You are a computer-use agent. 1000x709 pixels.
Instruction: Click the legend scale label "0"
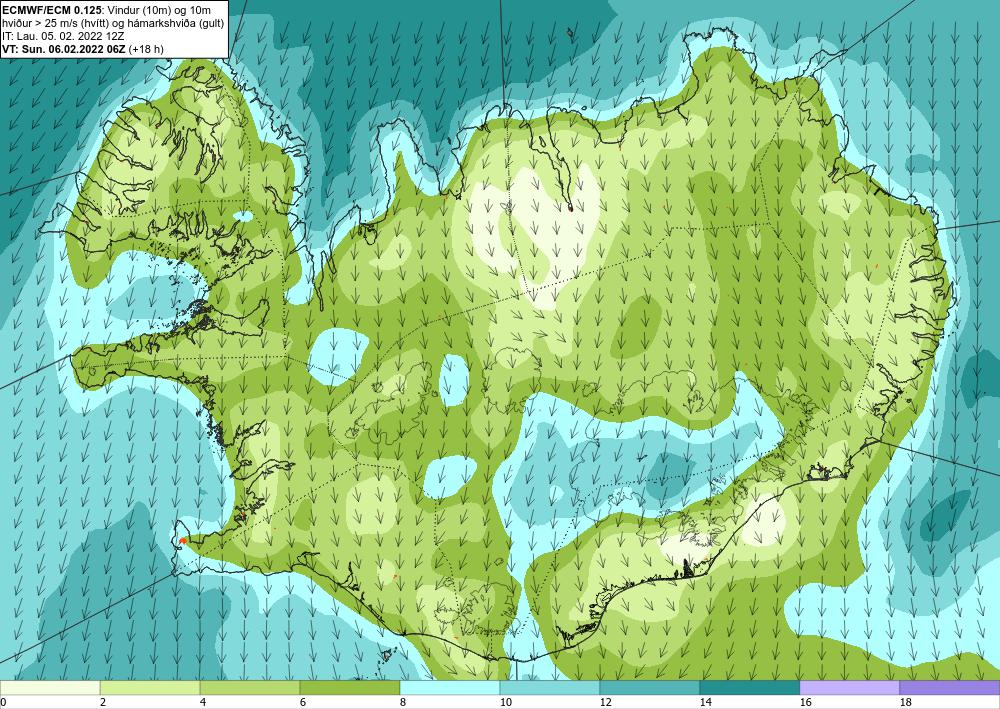click(3, 702)
